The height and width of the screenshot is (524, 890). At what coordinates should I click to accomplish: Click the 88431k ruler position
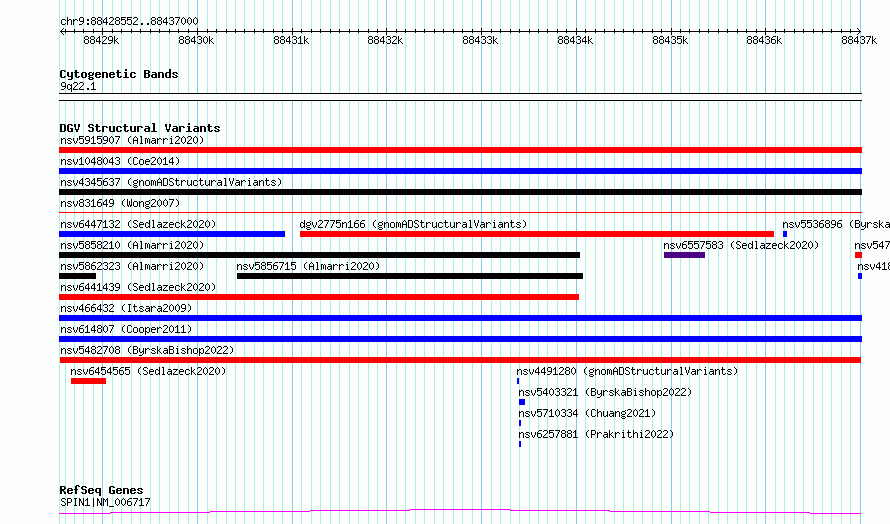click(x=291, y=40)
